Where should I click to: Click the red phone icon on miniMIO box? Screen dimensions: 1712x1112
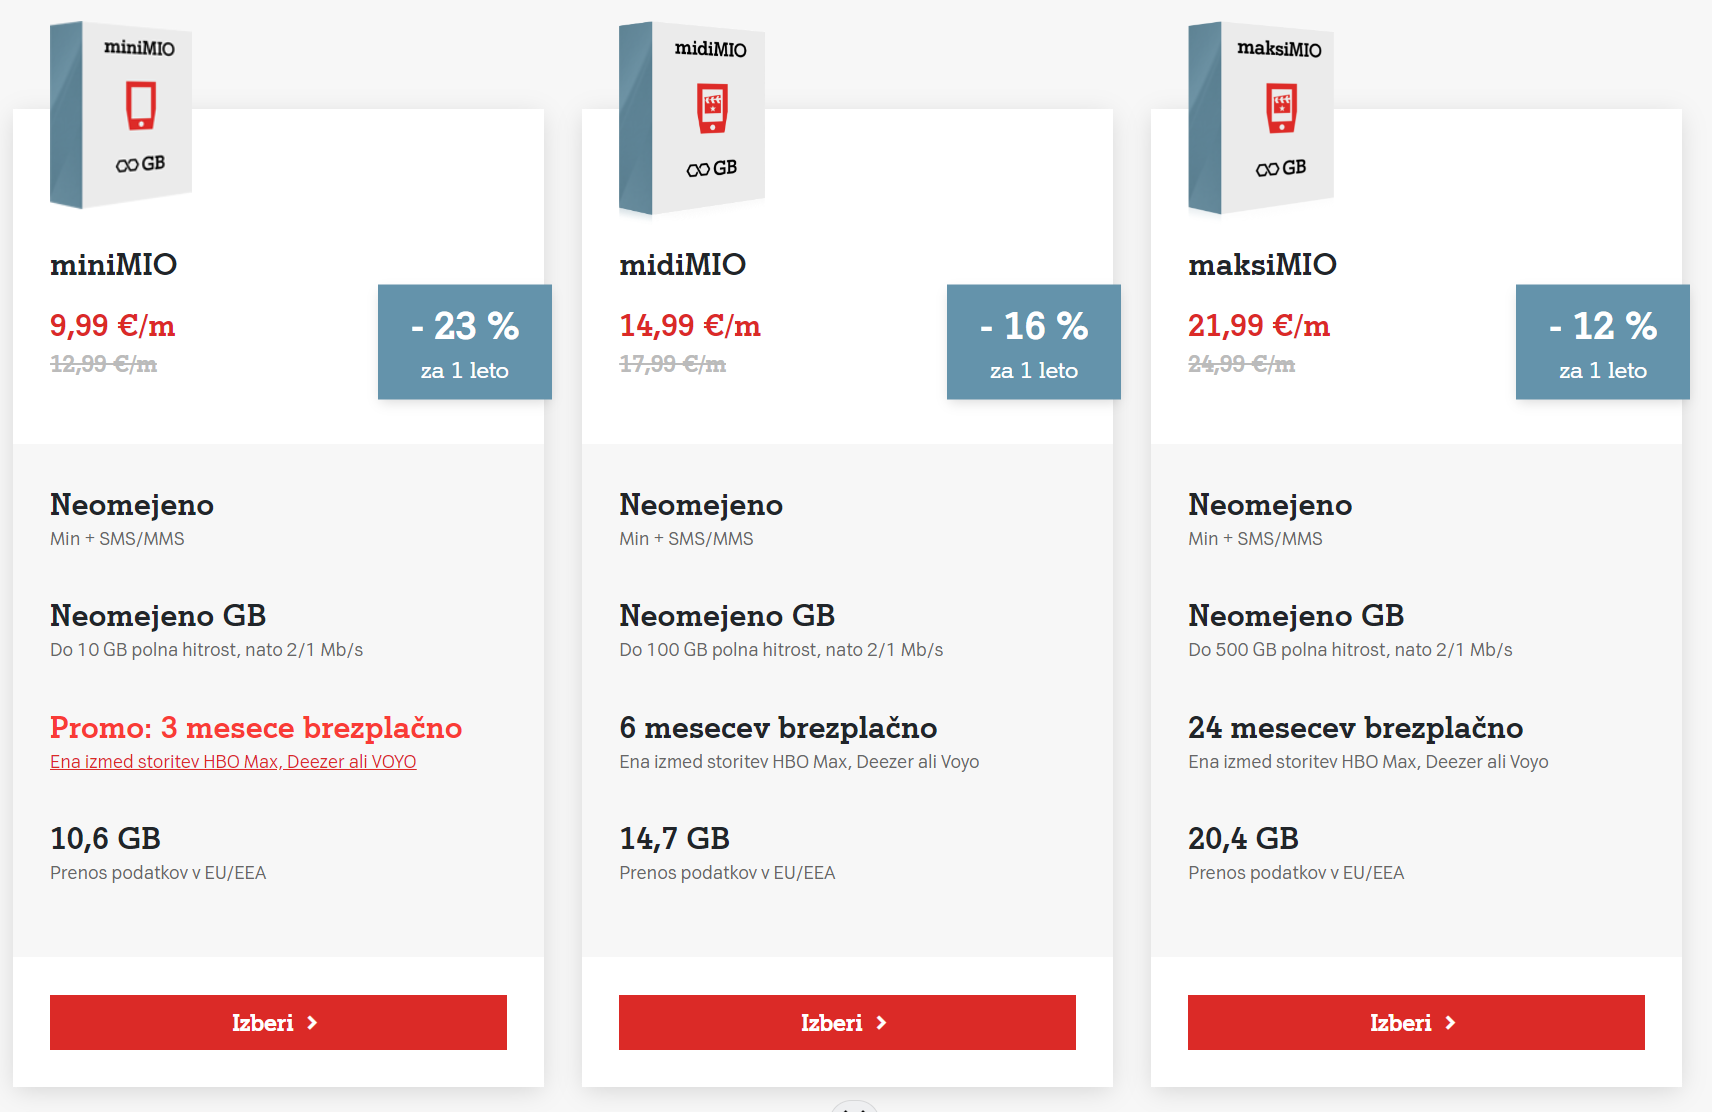[x=141, y=106]
